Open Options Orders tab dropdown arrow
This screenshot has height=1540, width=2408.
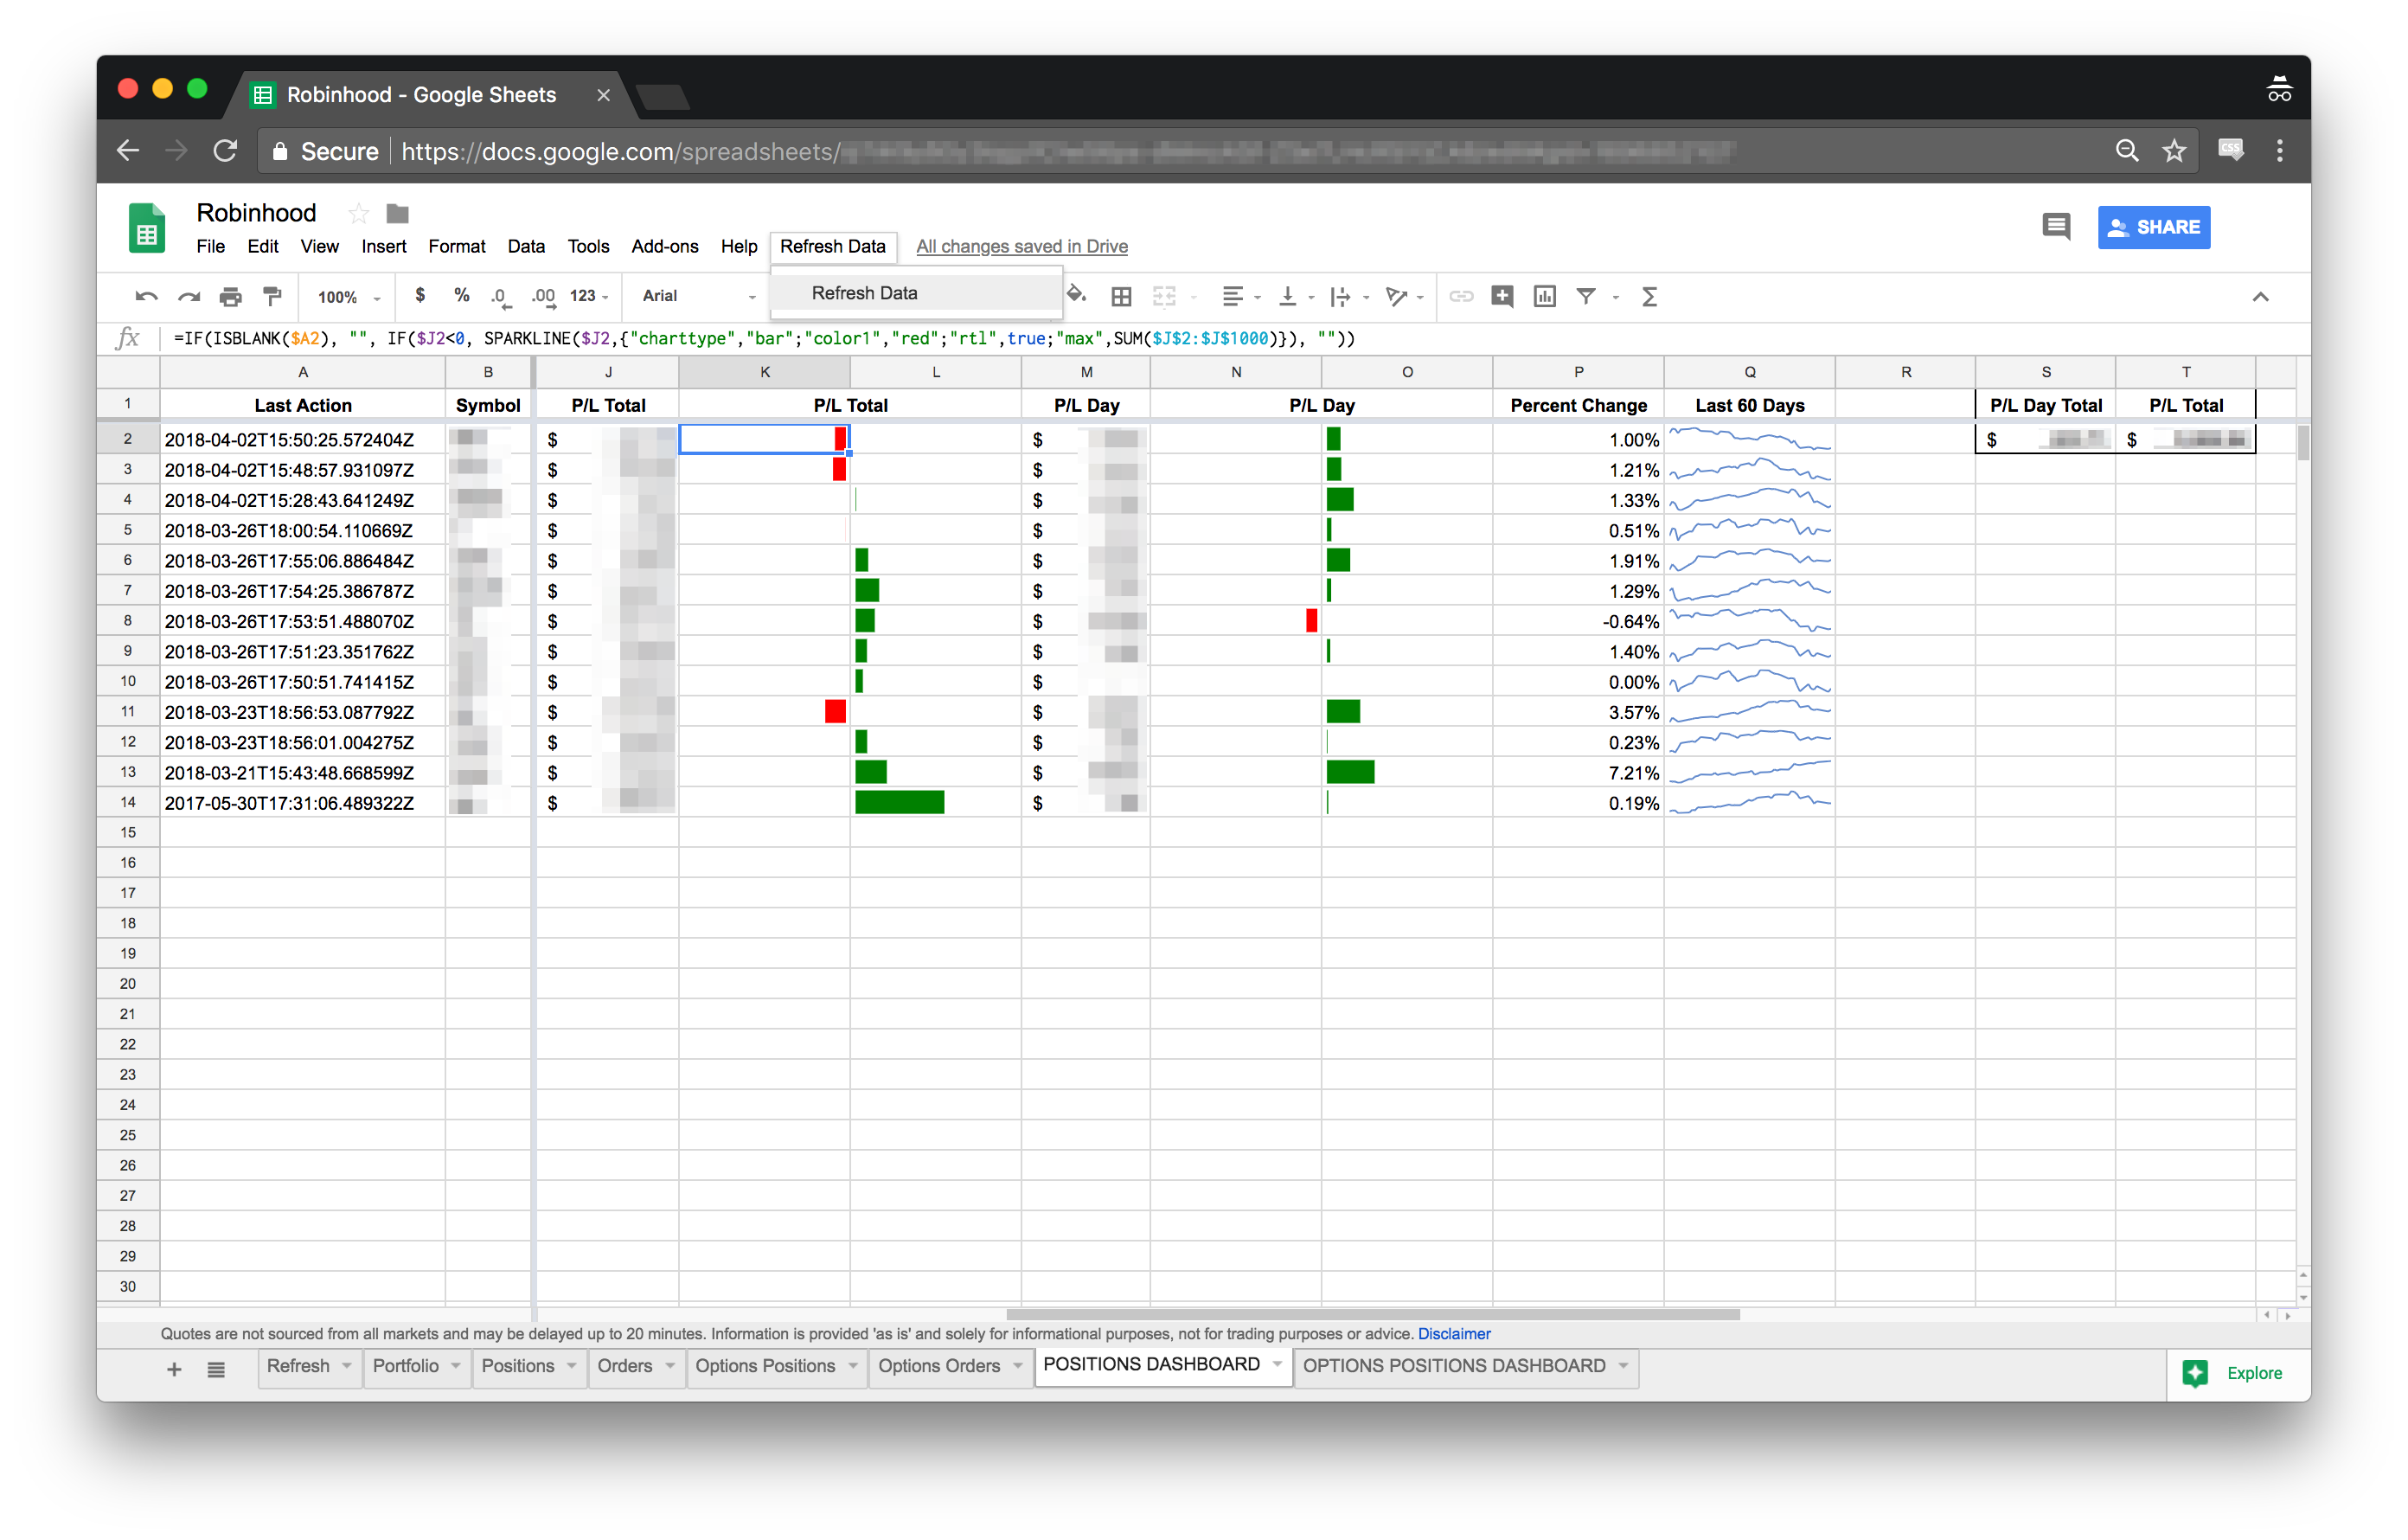click(1017, 1366)
